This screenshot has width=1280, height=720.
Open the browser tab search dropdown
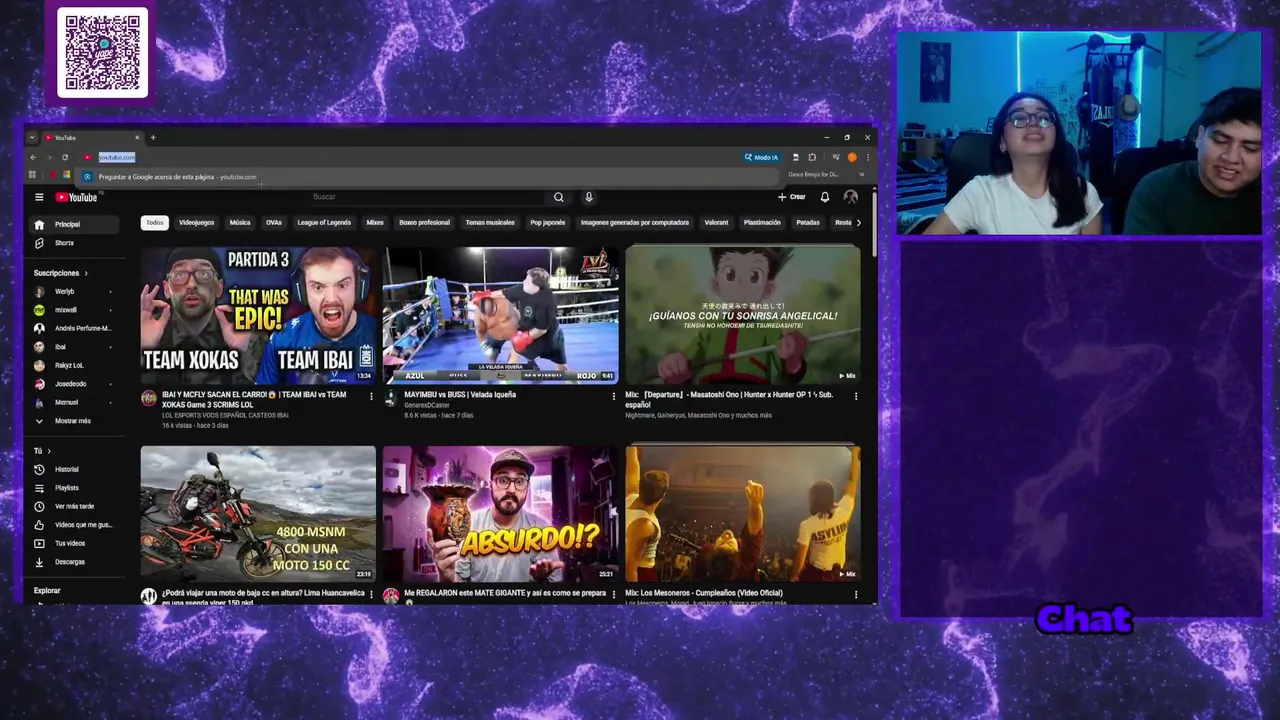pyautogui.click(x=32, y=137)
